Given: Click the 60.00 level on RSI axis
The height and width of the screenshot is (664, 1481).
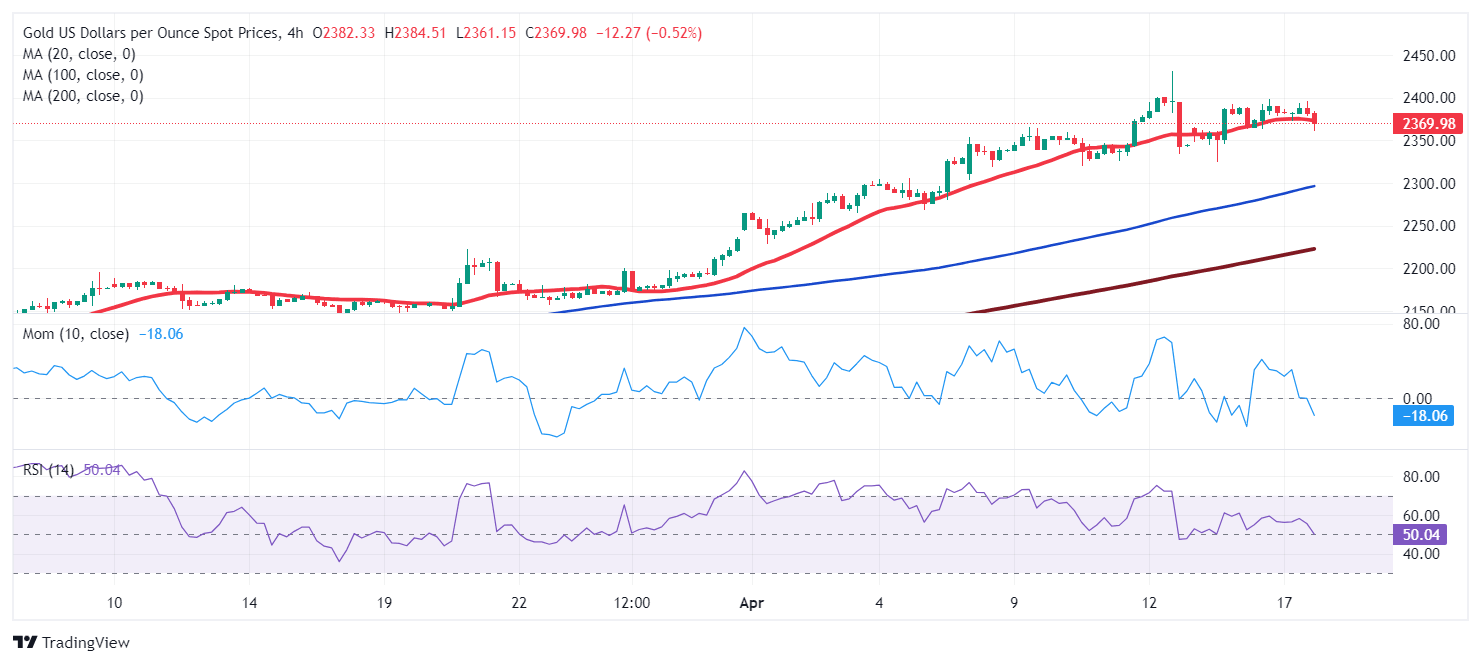Looking at the screenshot, I should (1419, 515).
